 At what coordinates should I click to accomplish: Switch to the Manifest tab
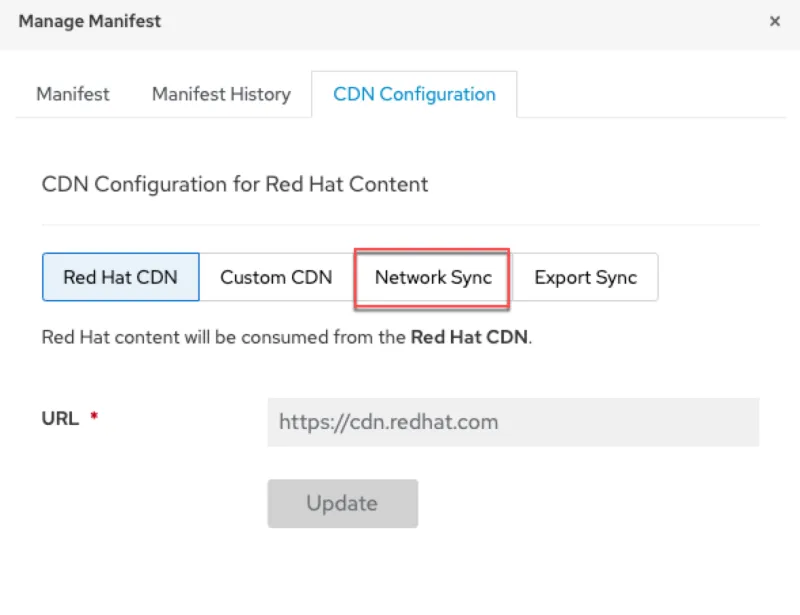click(71, 94)
